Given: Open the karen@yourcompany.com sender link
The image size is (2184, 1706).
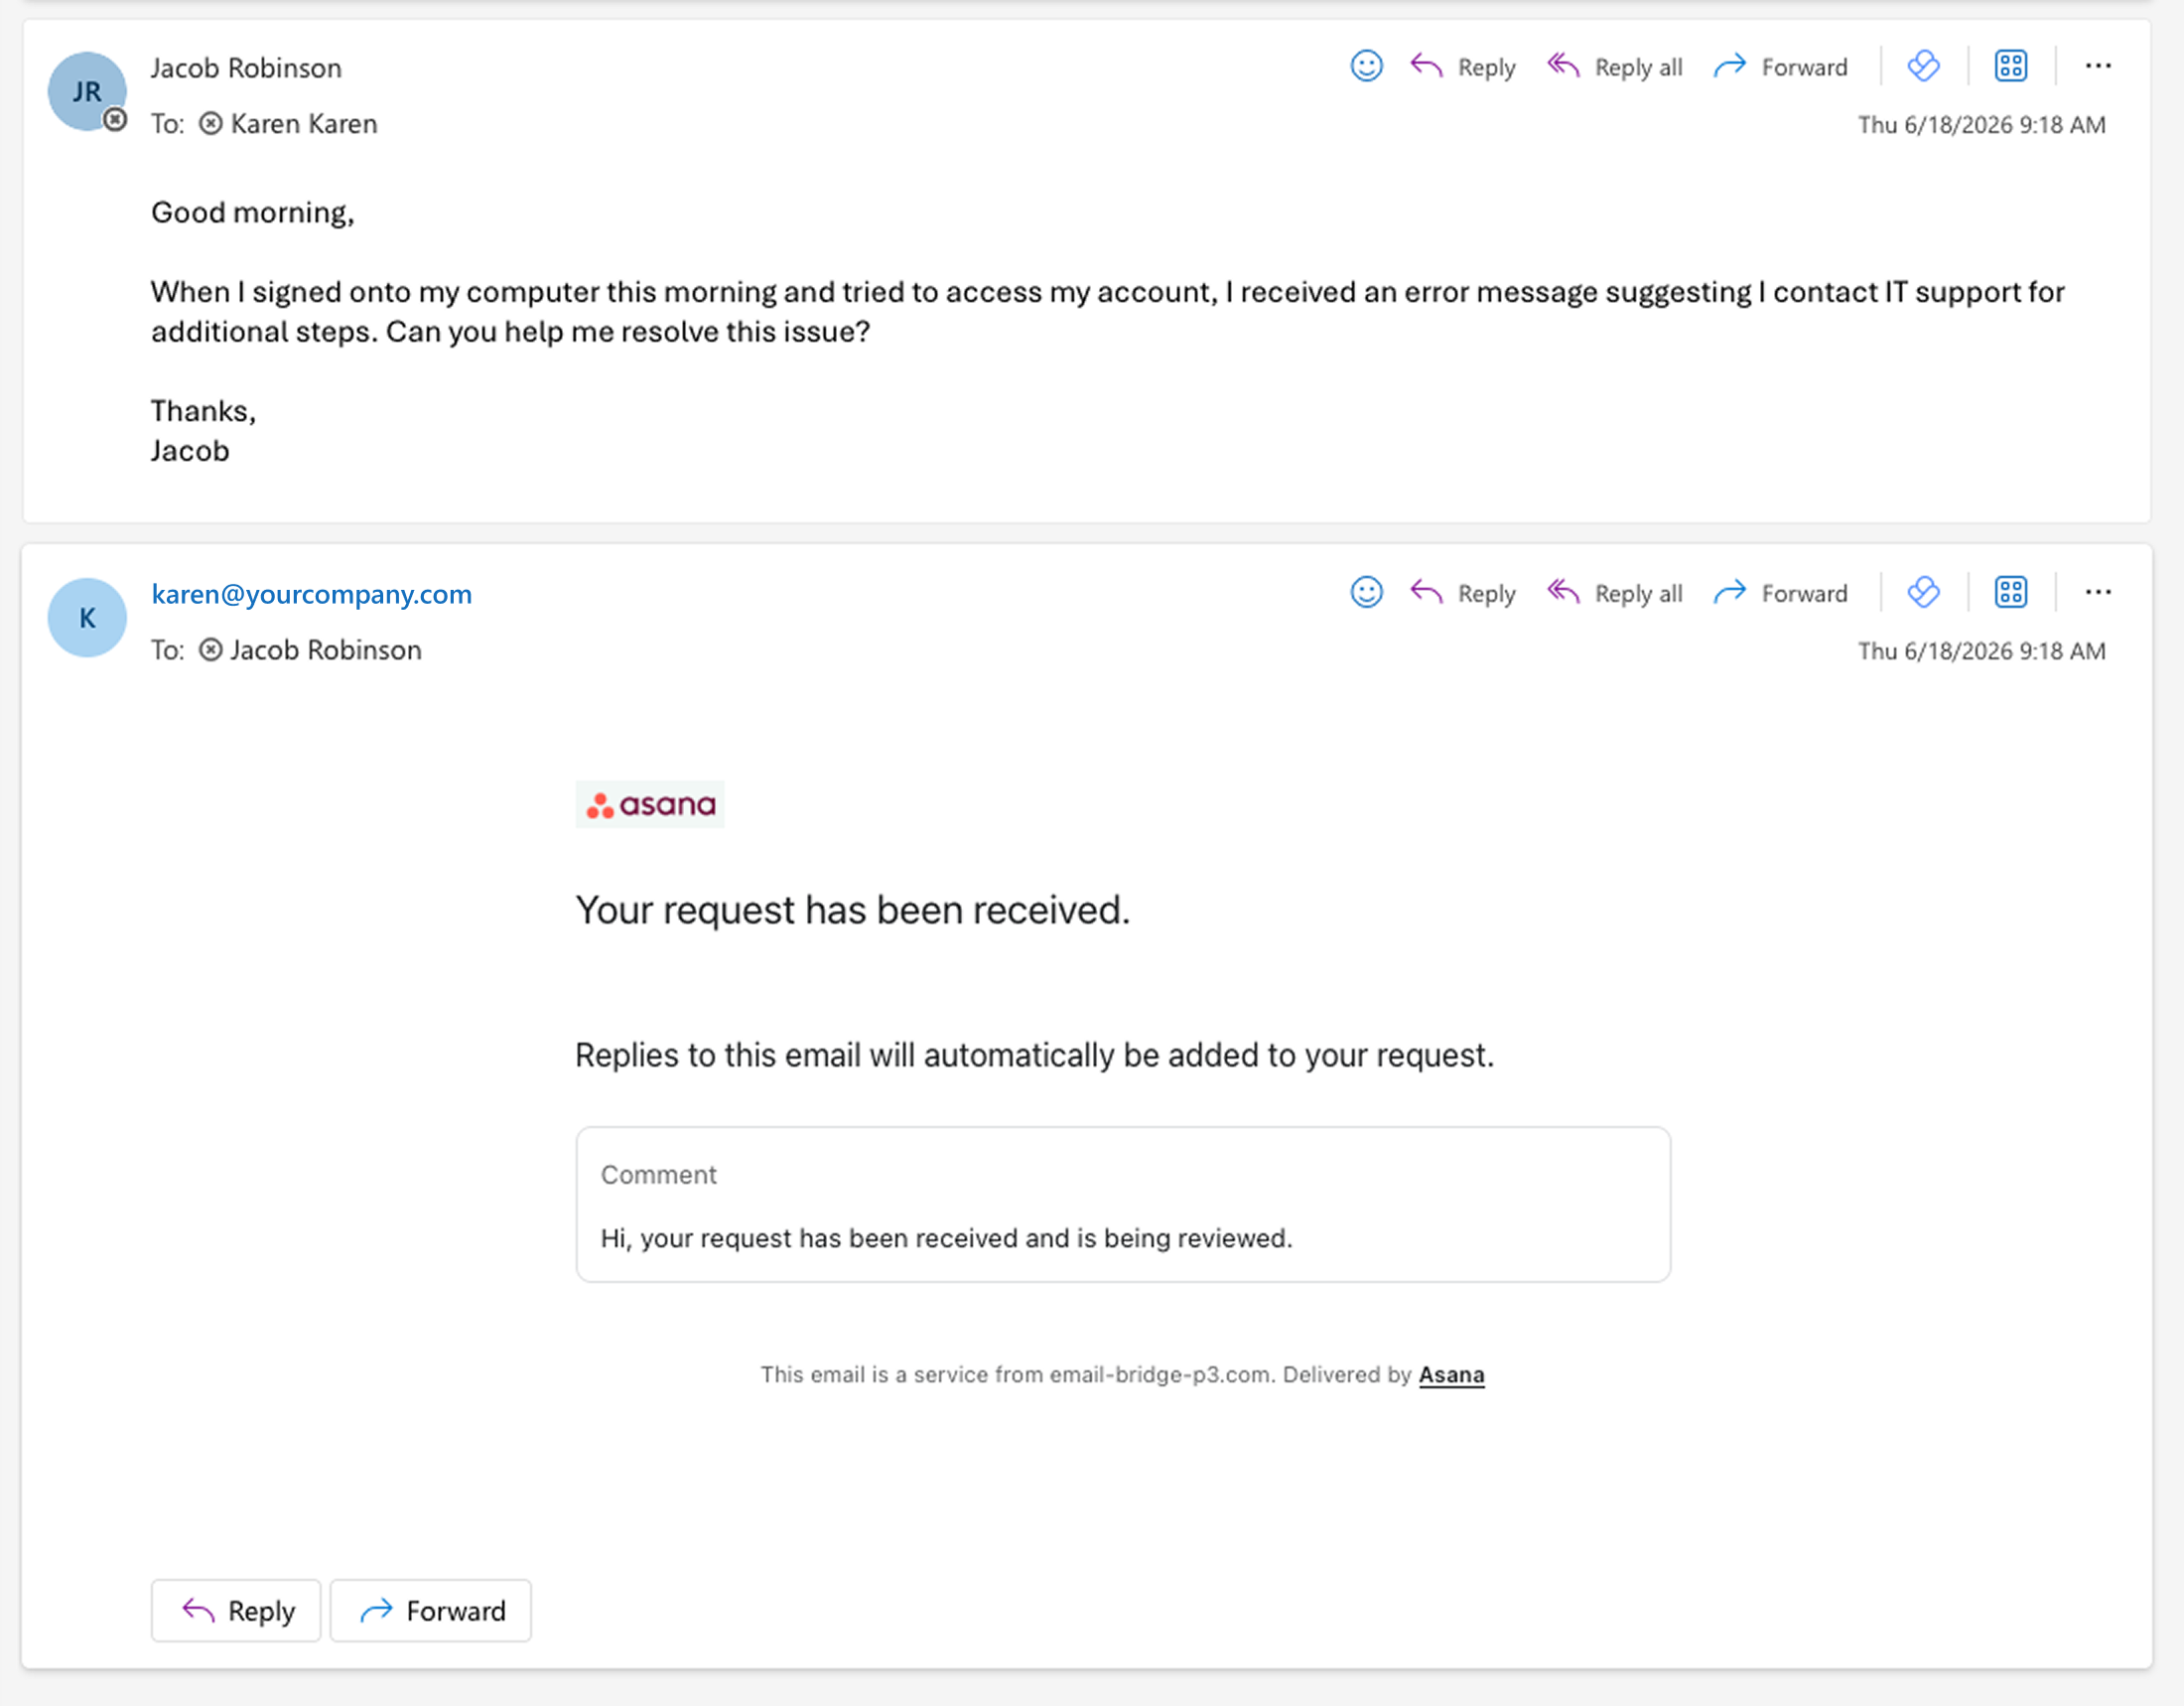Looking at the screenshot, I should coord(311,594).
